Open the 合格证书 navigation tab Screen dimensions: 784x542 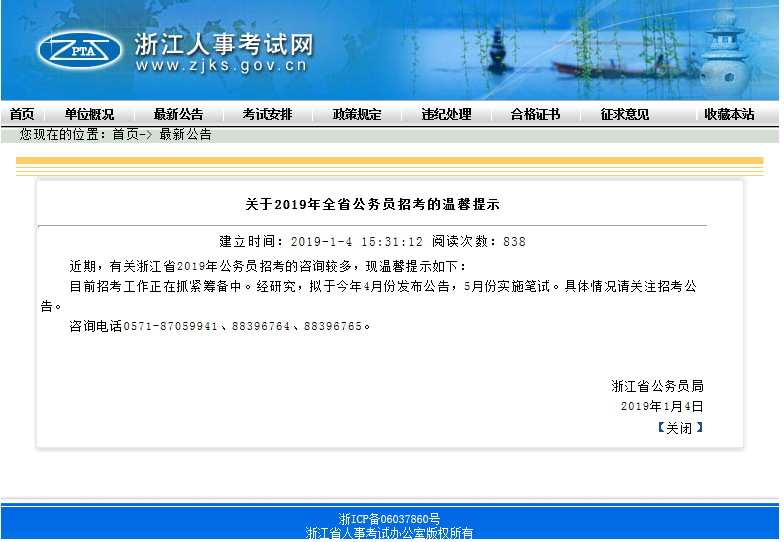pyautogui.click(x=535, y=114)
